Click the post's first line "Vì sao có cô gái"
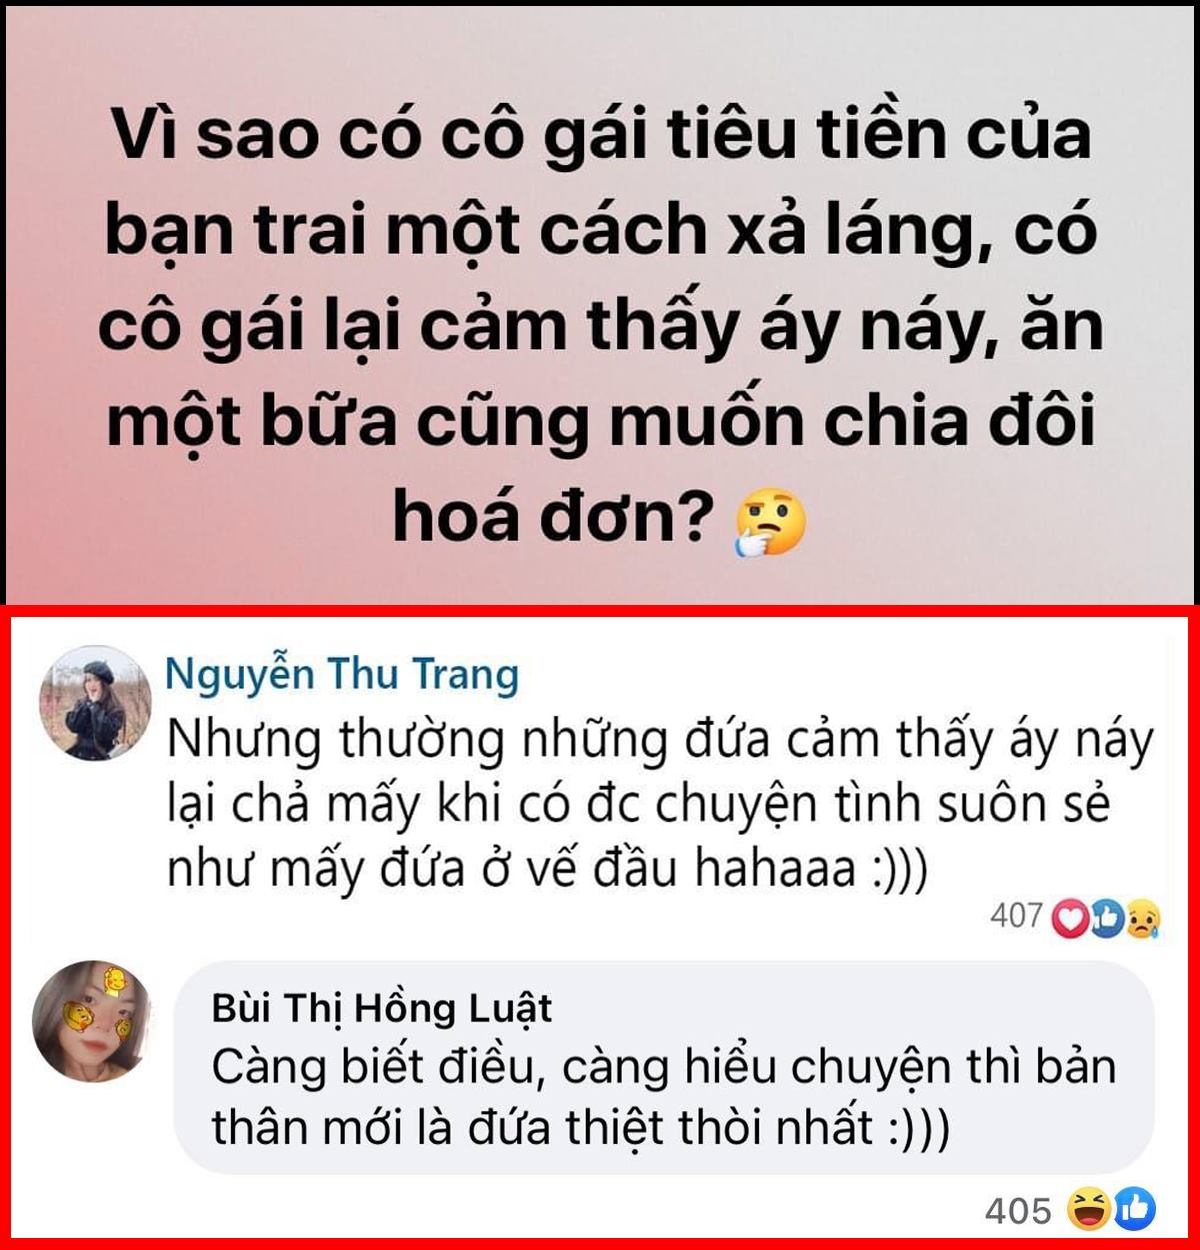The image size is (1200, 1250). 601,135
